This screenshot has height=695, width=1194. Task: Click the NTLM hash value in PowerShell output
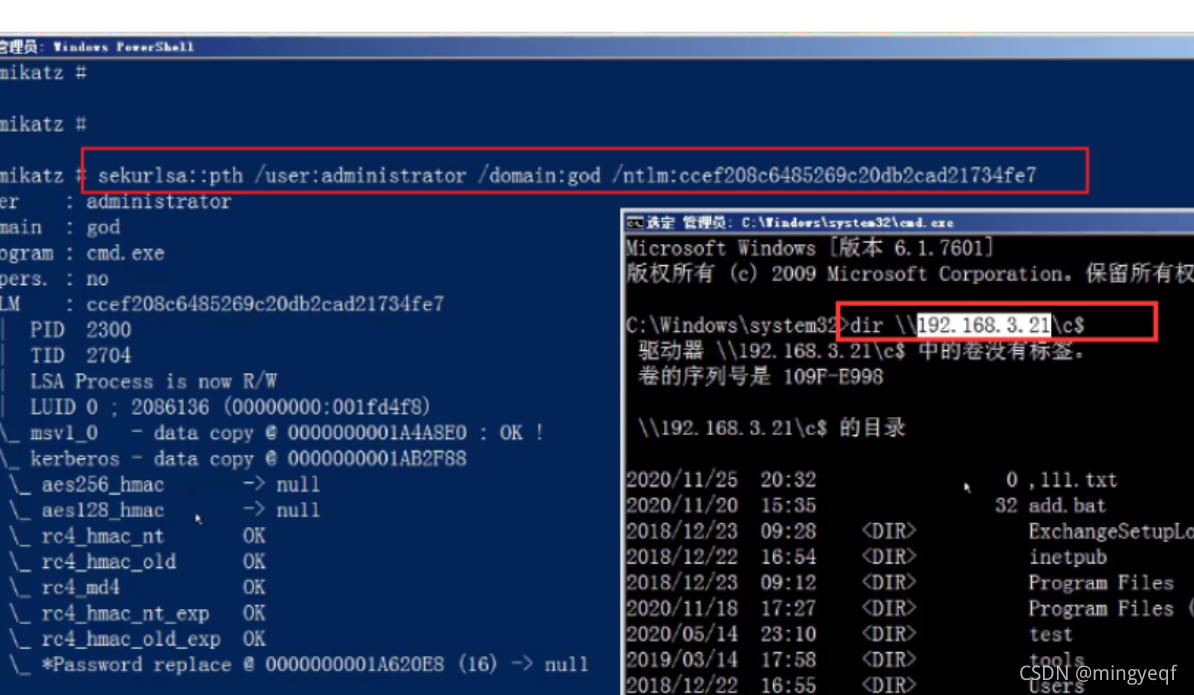pyautogui.click(x=264, y=304)
